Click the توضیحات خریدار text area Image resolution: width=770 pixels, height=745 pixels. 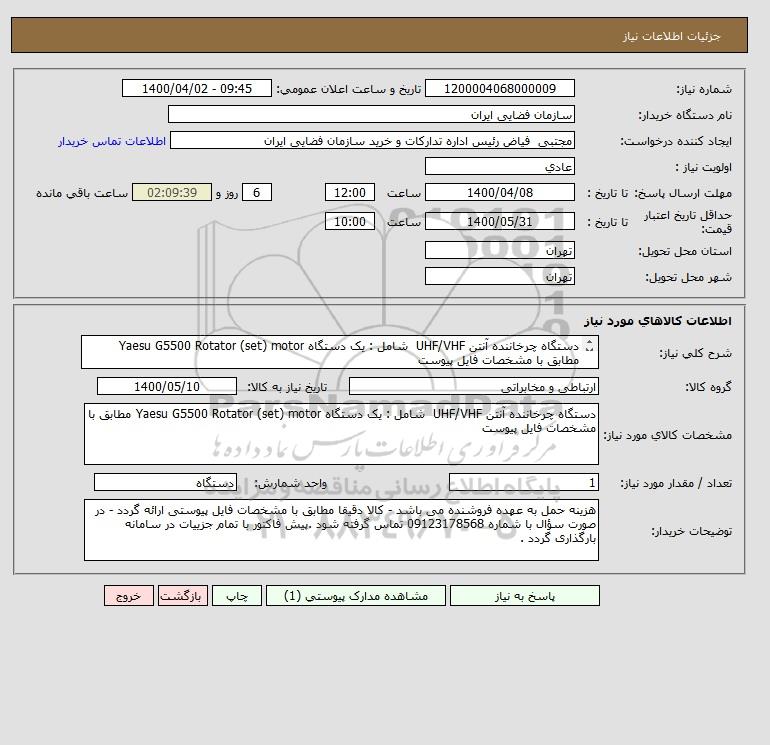tap(341, 530)
